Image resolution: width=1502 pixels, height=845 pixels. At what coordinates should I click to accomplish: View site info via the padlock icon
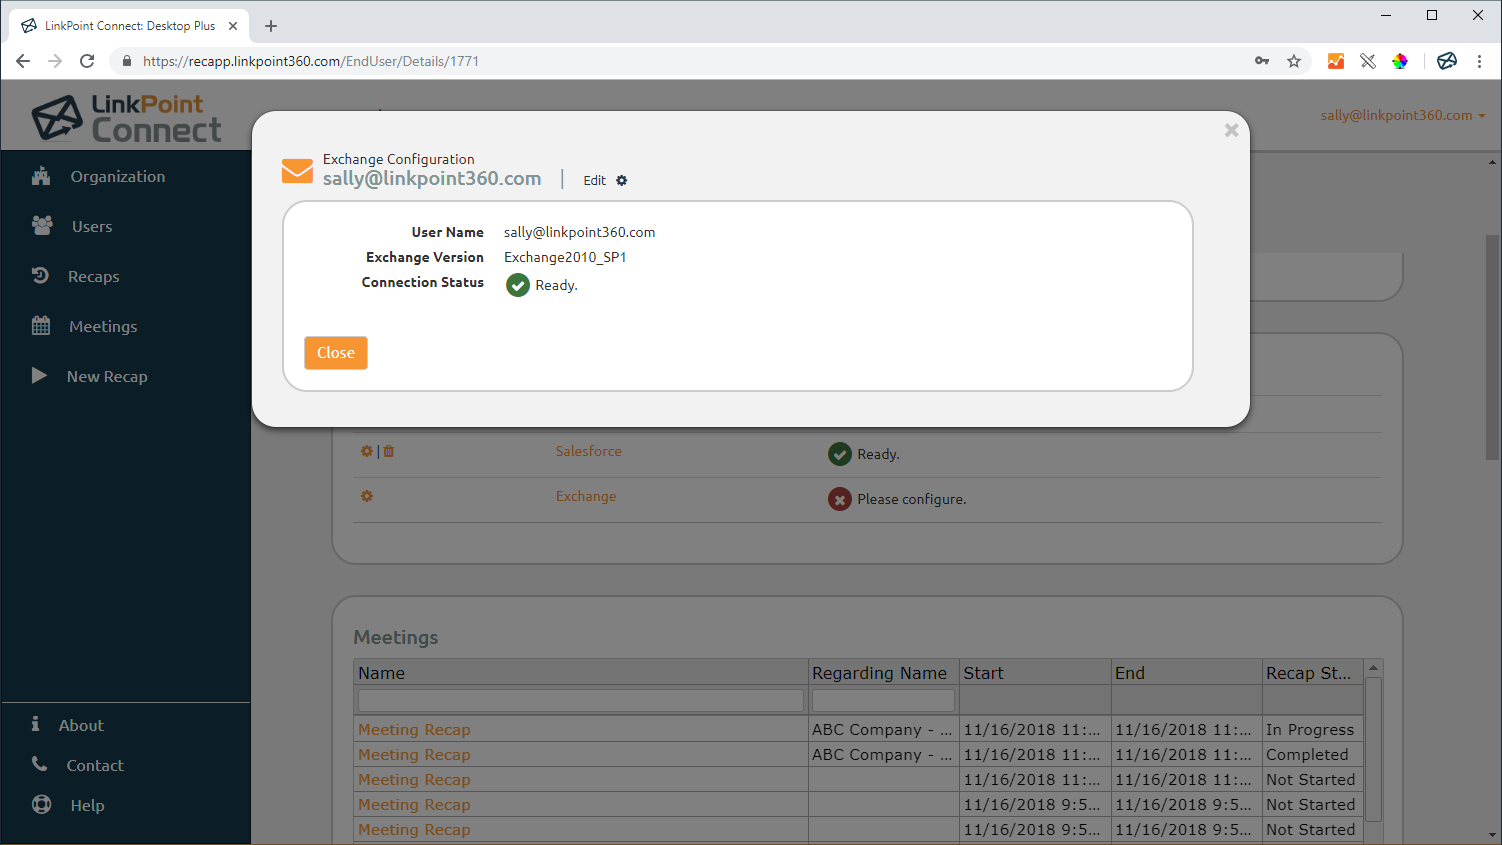pyautogui.click(x=127, y=61)
